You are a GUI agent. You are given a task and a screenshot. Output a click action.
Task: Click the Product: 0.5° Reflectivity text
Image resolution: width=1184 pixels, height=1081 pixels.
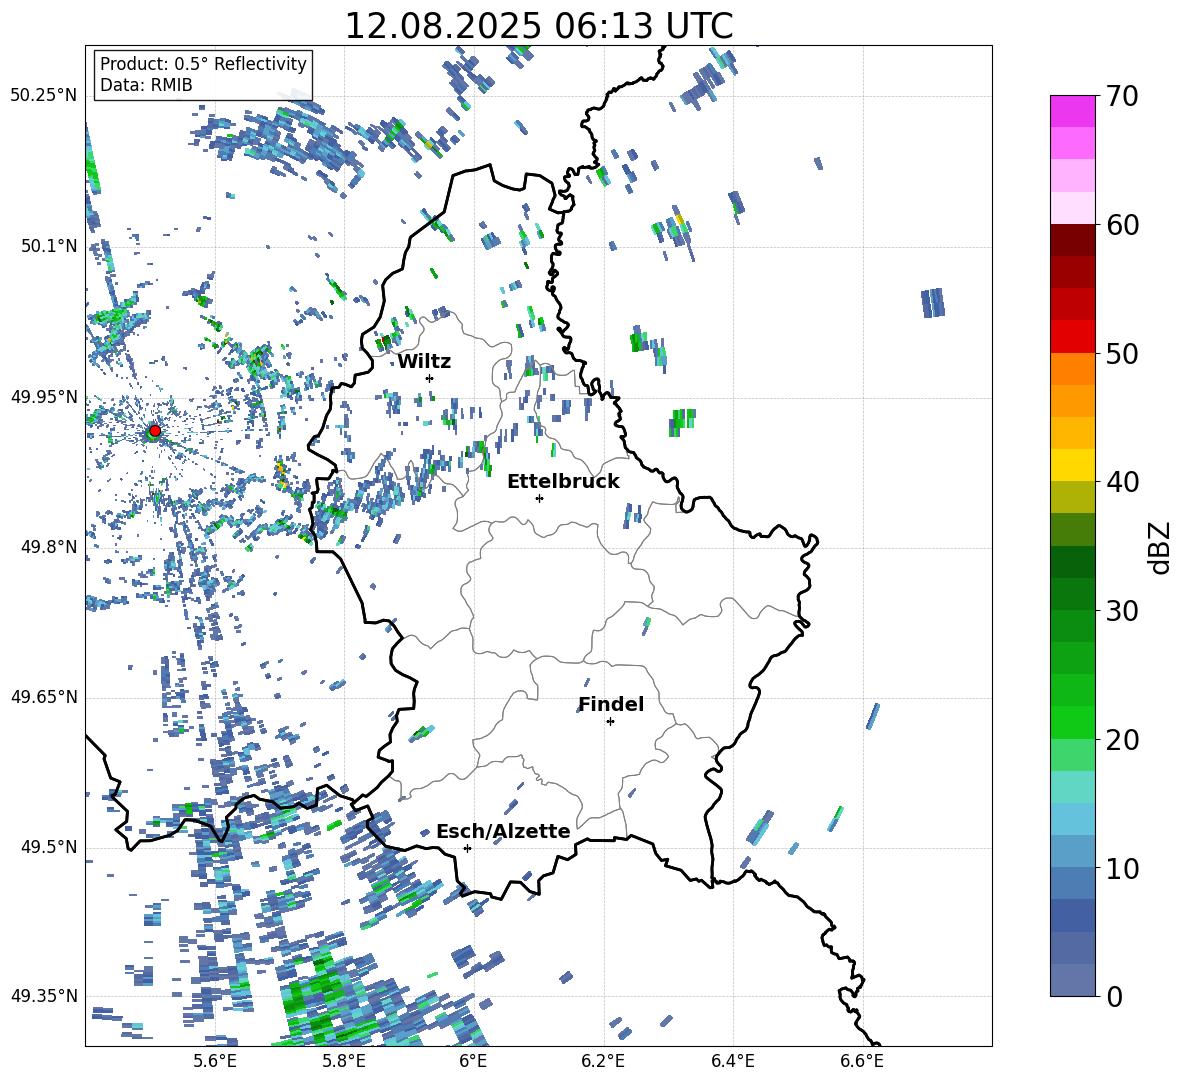click(x=203, y=63)
